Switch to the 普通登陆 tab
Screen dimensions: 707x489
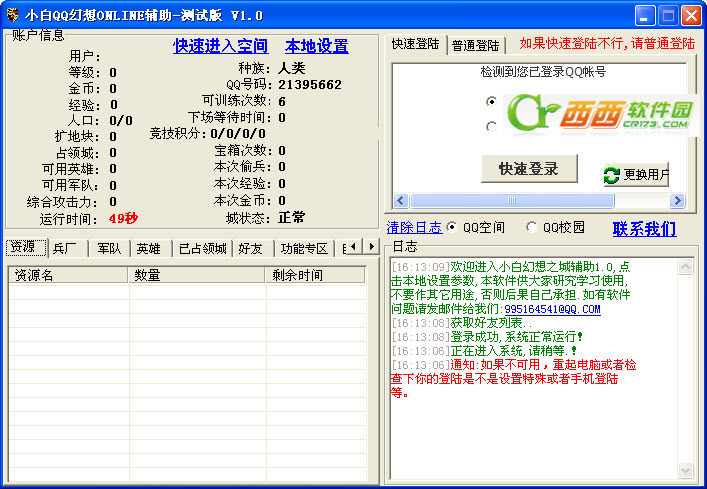click(x=476, y=46)
